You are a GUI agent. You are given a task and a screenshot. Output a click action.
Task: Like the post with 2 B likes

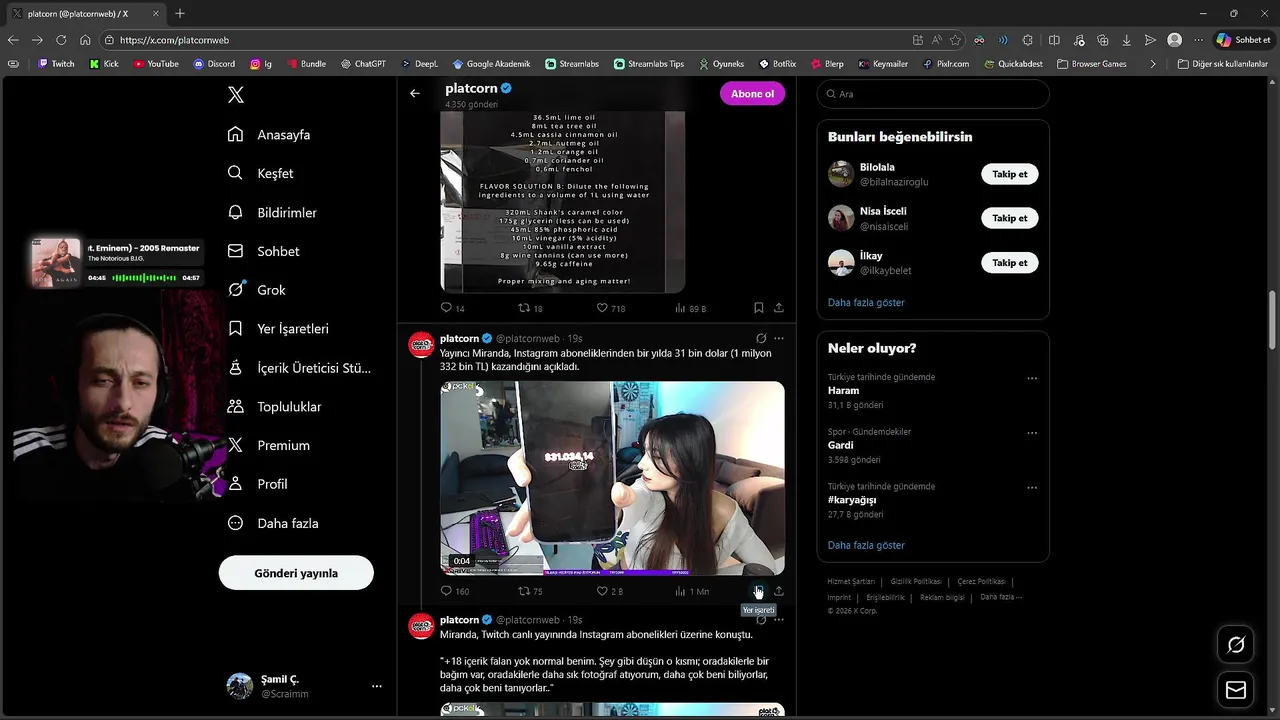[609, 591]
